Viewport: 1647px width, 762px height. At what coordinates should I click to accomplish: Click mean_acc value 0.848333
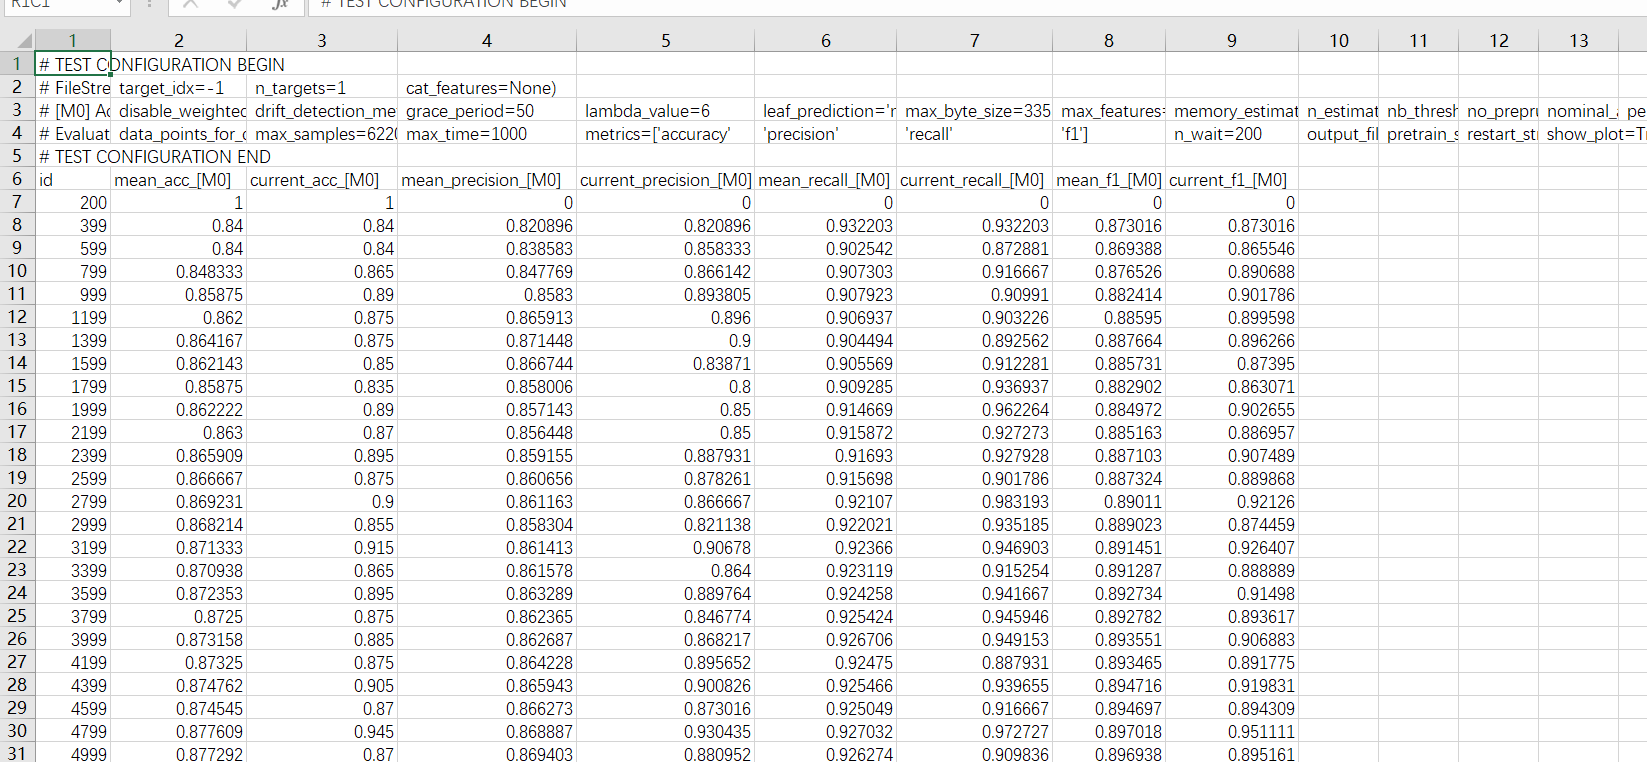[178, 271]
